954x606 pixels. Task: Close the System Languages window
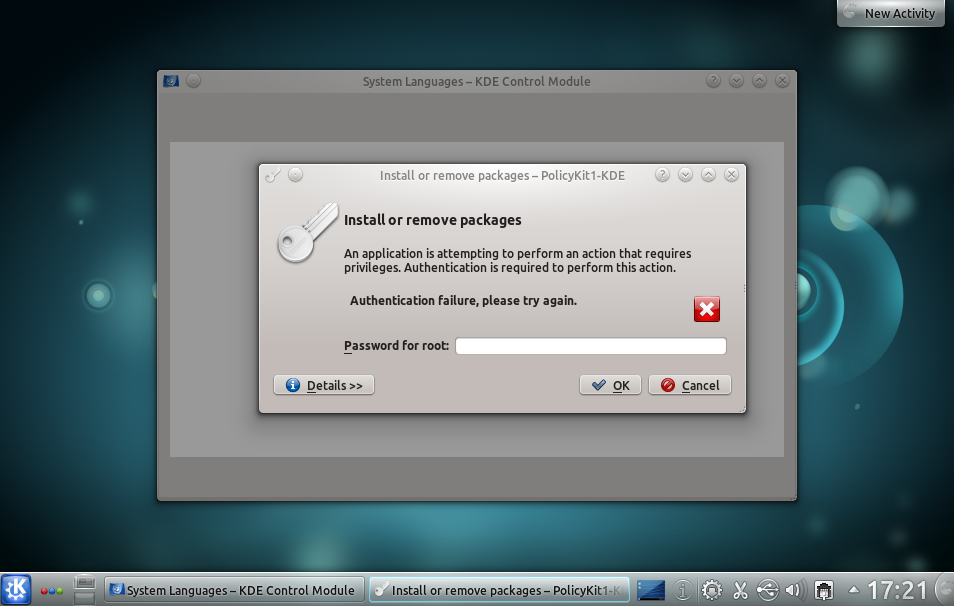tap(782, 81)
